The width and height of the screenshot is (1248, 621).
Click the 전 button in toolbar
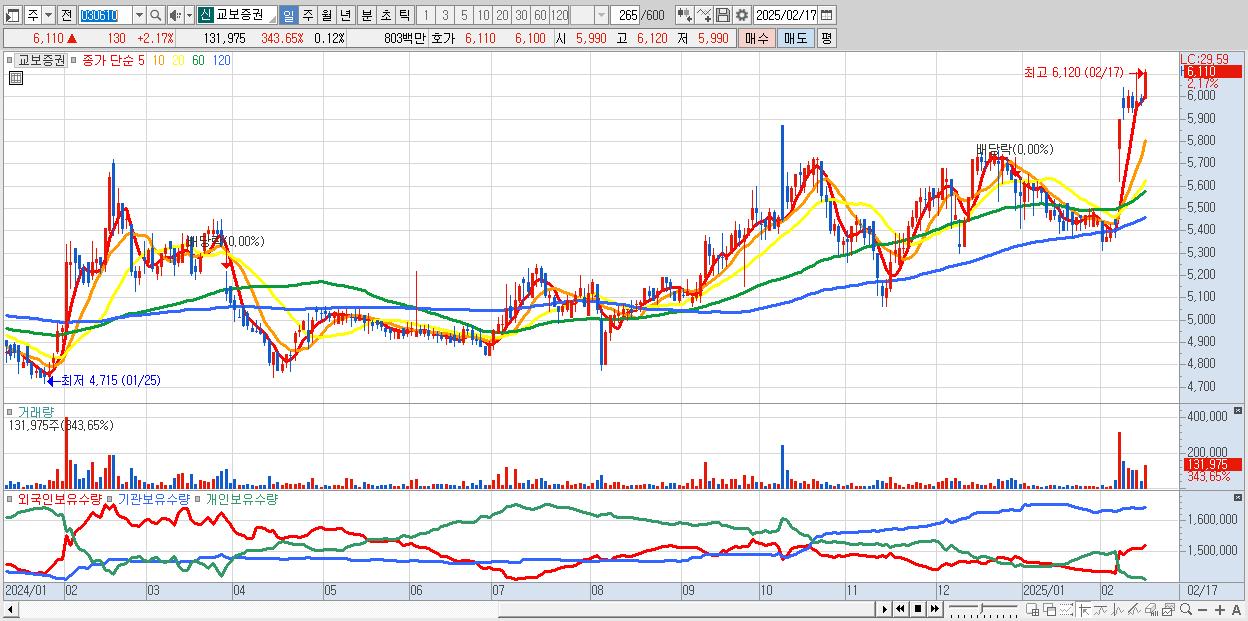coord(66,15)
